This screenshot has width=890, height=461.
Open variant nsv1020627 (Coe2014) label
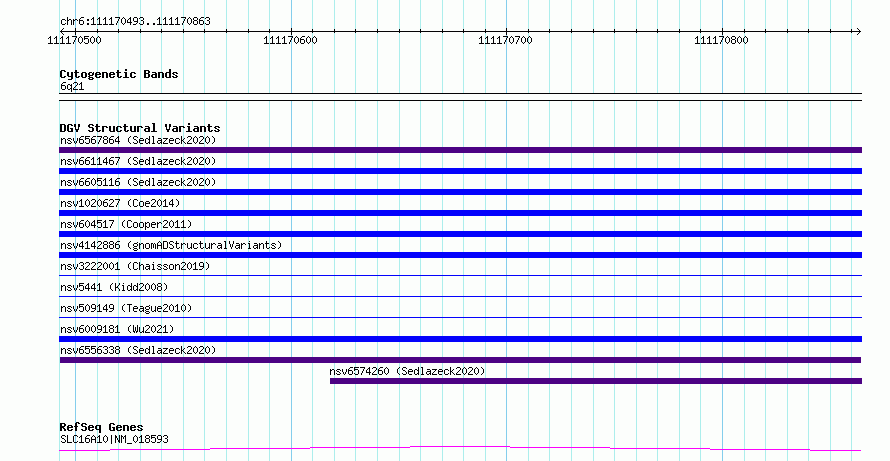tap(120, 203)
